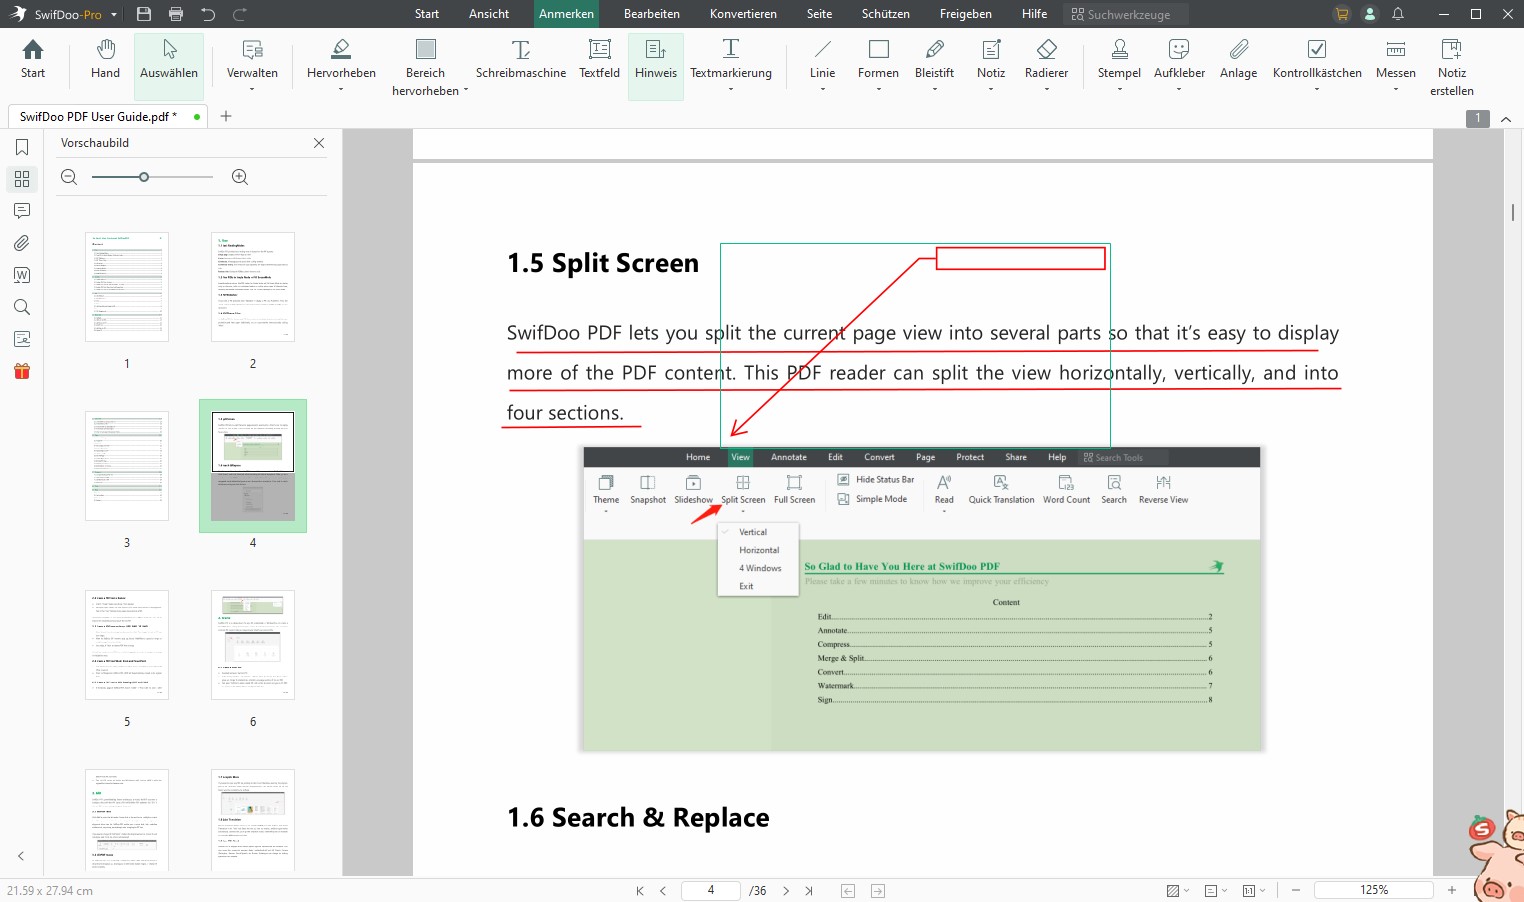Expand the Textmarkierung dropdown arrow

point(731,89)
